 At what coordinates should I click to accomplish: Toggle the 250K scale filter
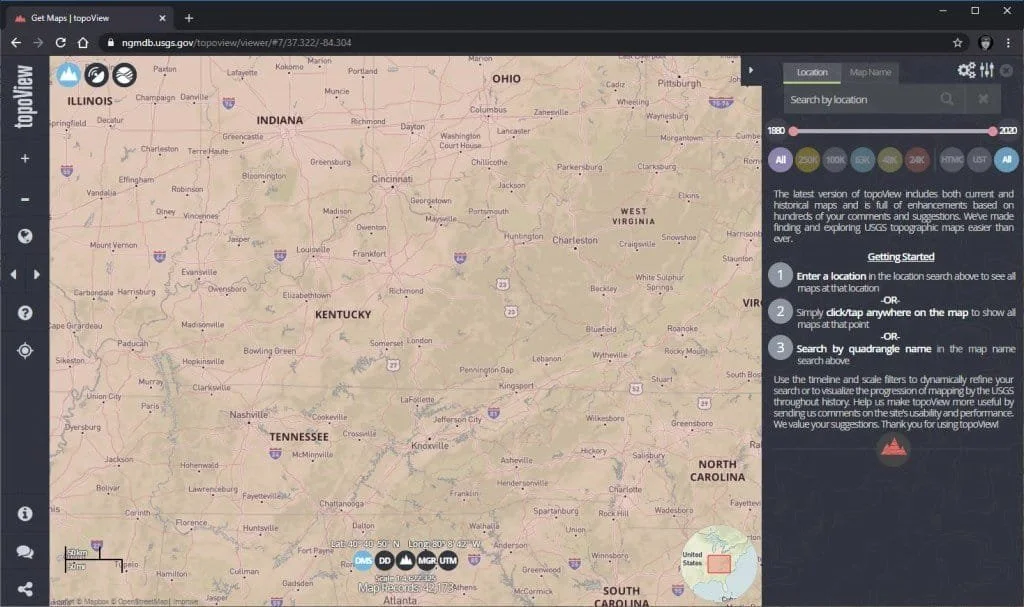click(x=808, y=160)
